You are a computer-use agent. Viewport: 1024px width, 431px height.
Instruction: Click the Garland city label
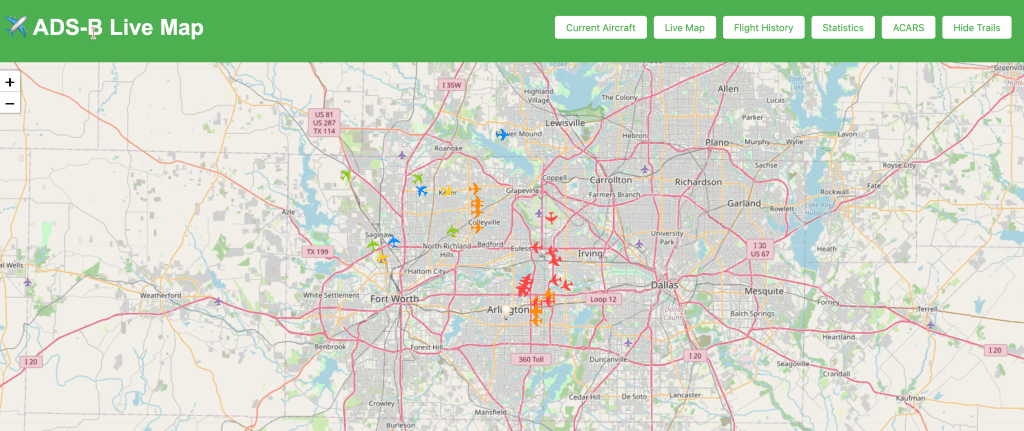tap(745, 203)
